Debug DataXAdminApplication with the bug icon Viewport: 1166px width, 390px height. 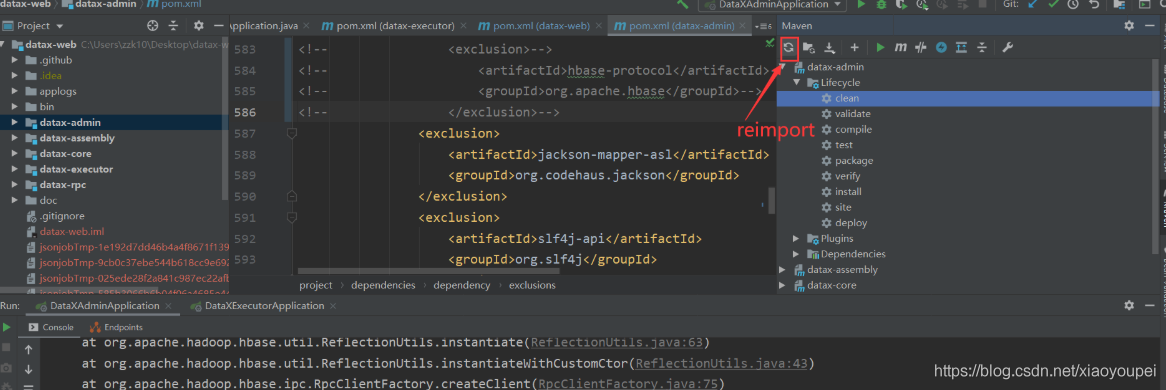tap(881, 4)
